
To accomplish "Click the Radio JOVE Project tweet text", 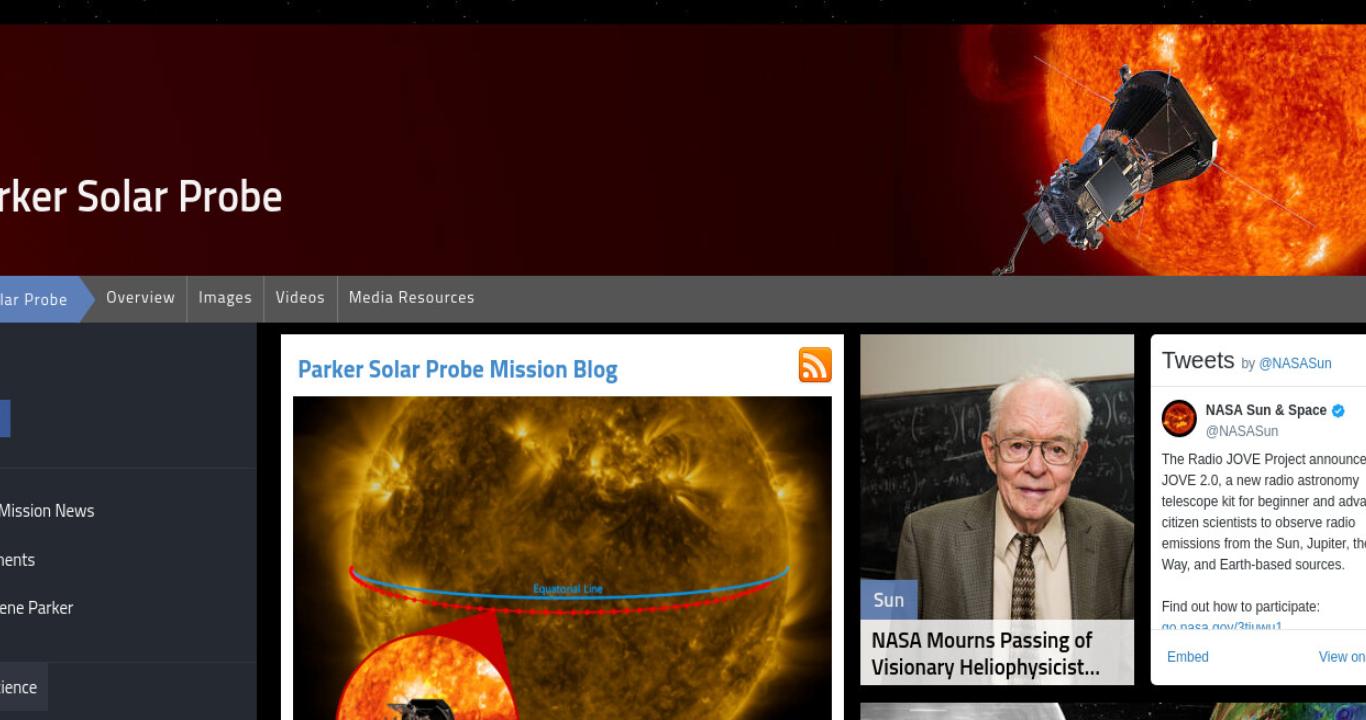I will click(1263, 512).
